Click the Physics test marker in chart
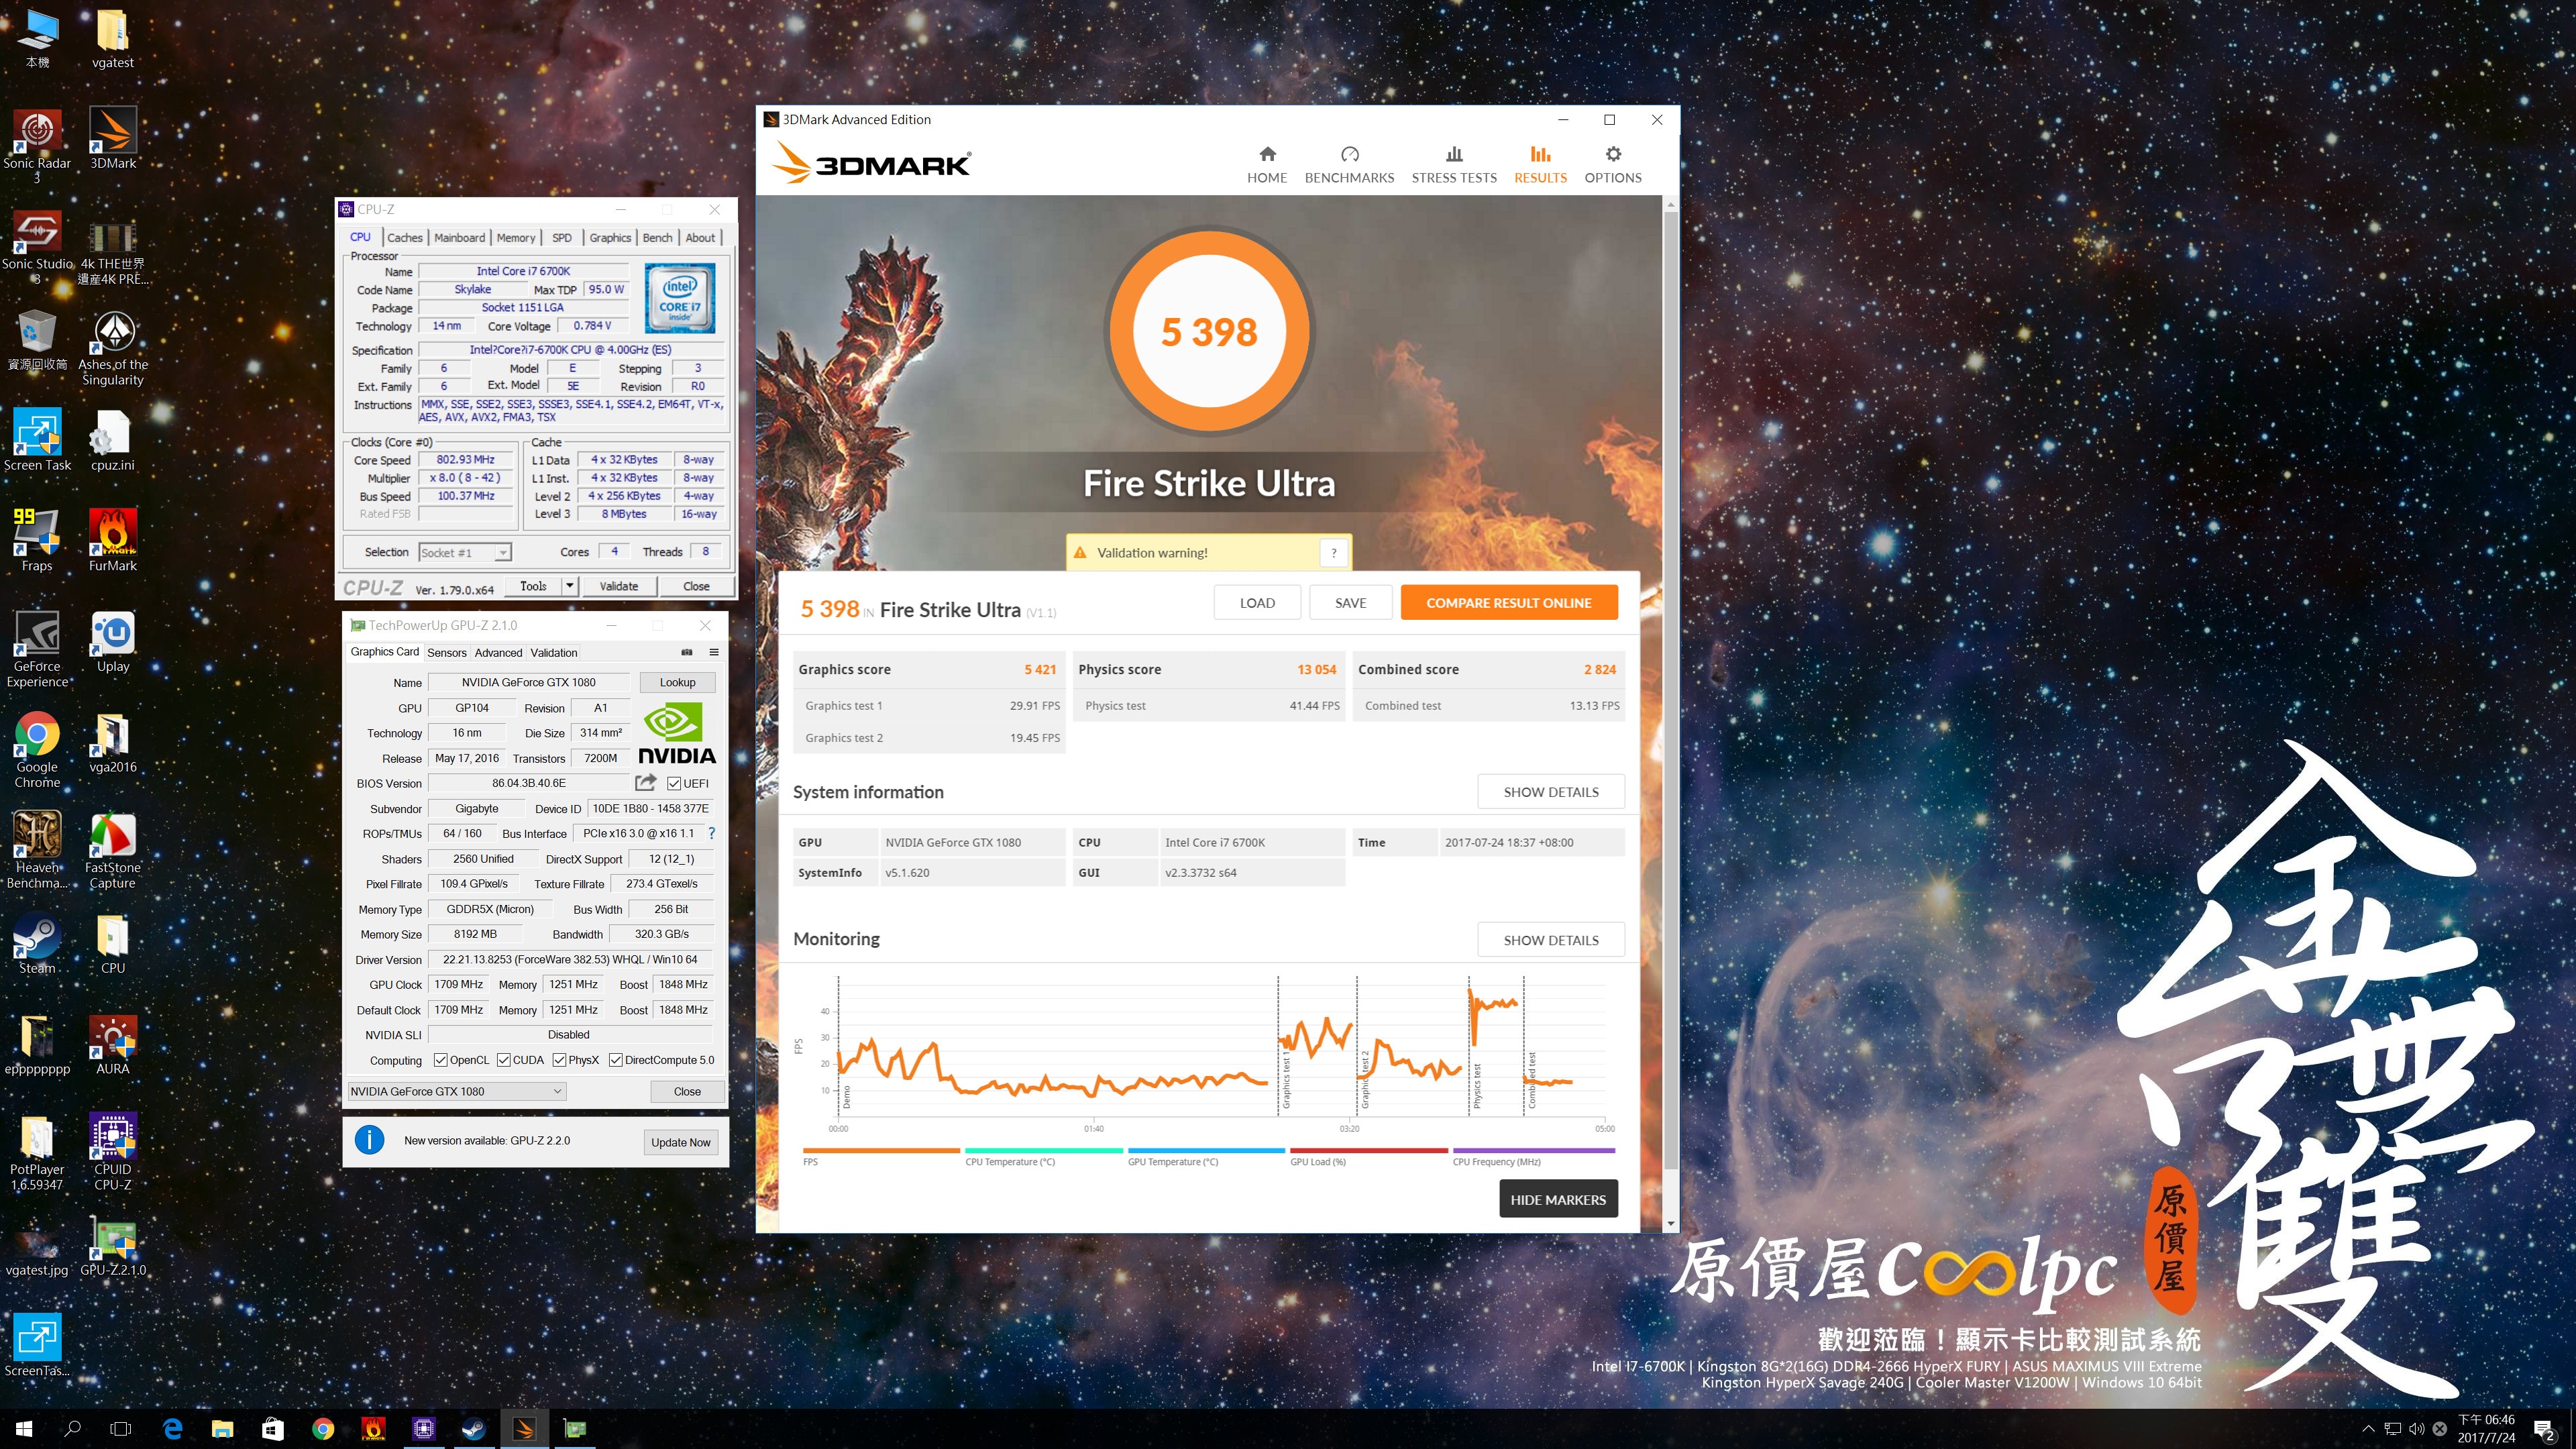Screen dimensions: 2576x1449 (x=1477, y=1085)
